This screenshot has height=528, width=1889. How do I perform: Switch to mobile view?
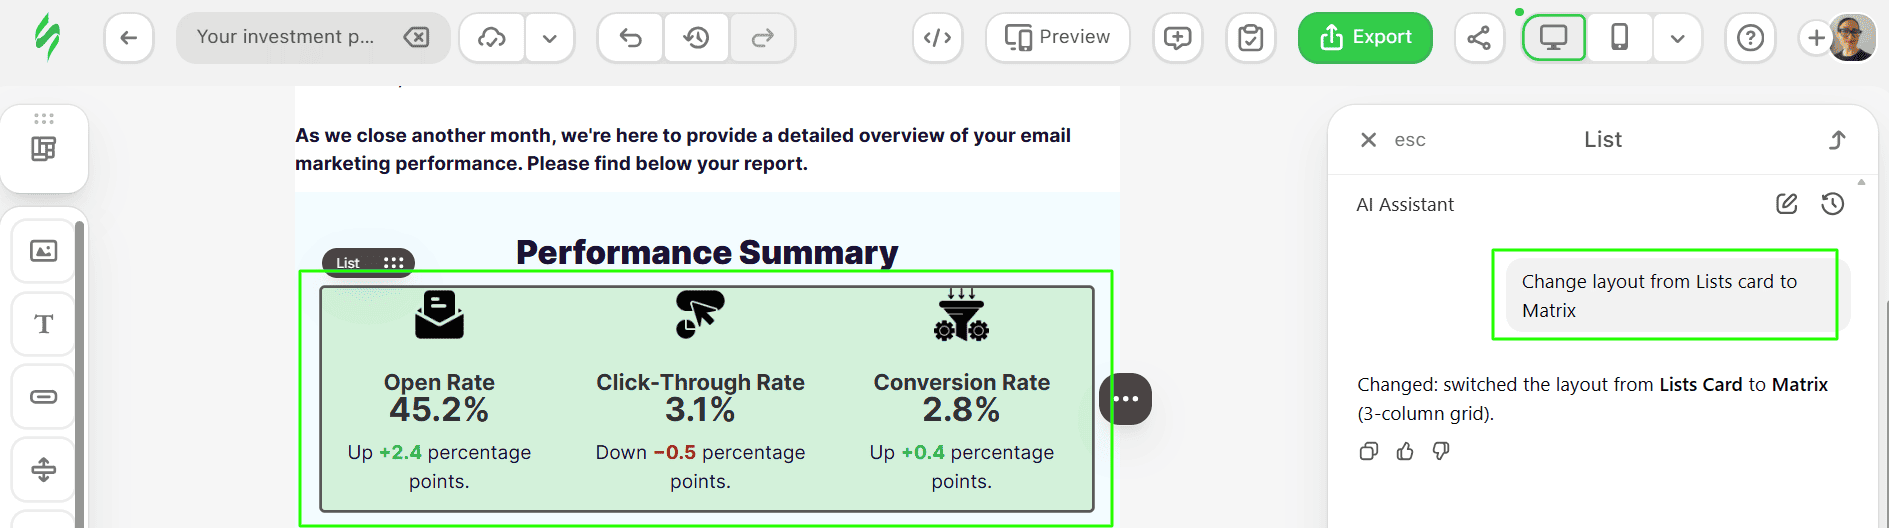pos(1619,38)
